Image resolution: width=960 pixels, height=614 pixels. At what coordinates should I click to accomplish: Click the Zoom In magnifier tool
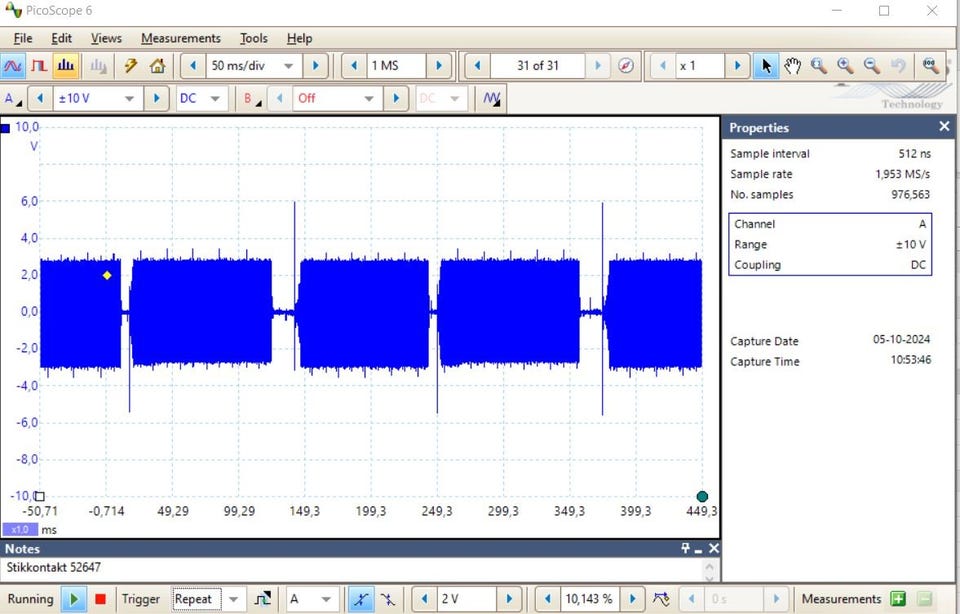tap(845, 66)
